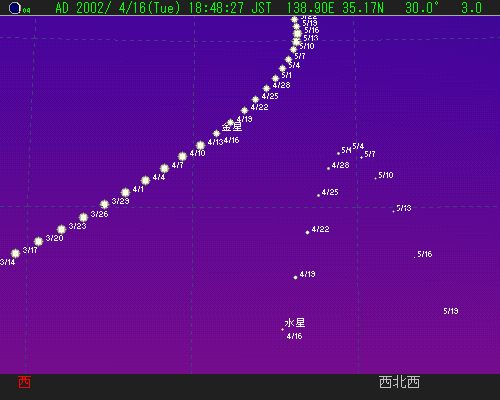Click the '4/1' date label
The width and height of the screenshot is (500, 400).
pos(138,189)
